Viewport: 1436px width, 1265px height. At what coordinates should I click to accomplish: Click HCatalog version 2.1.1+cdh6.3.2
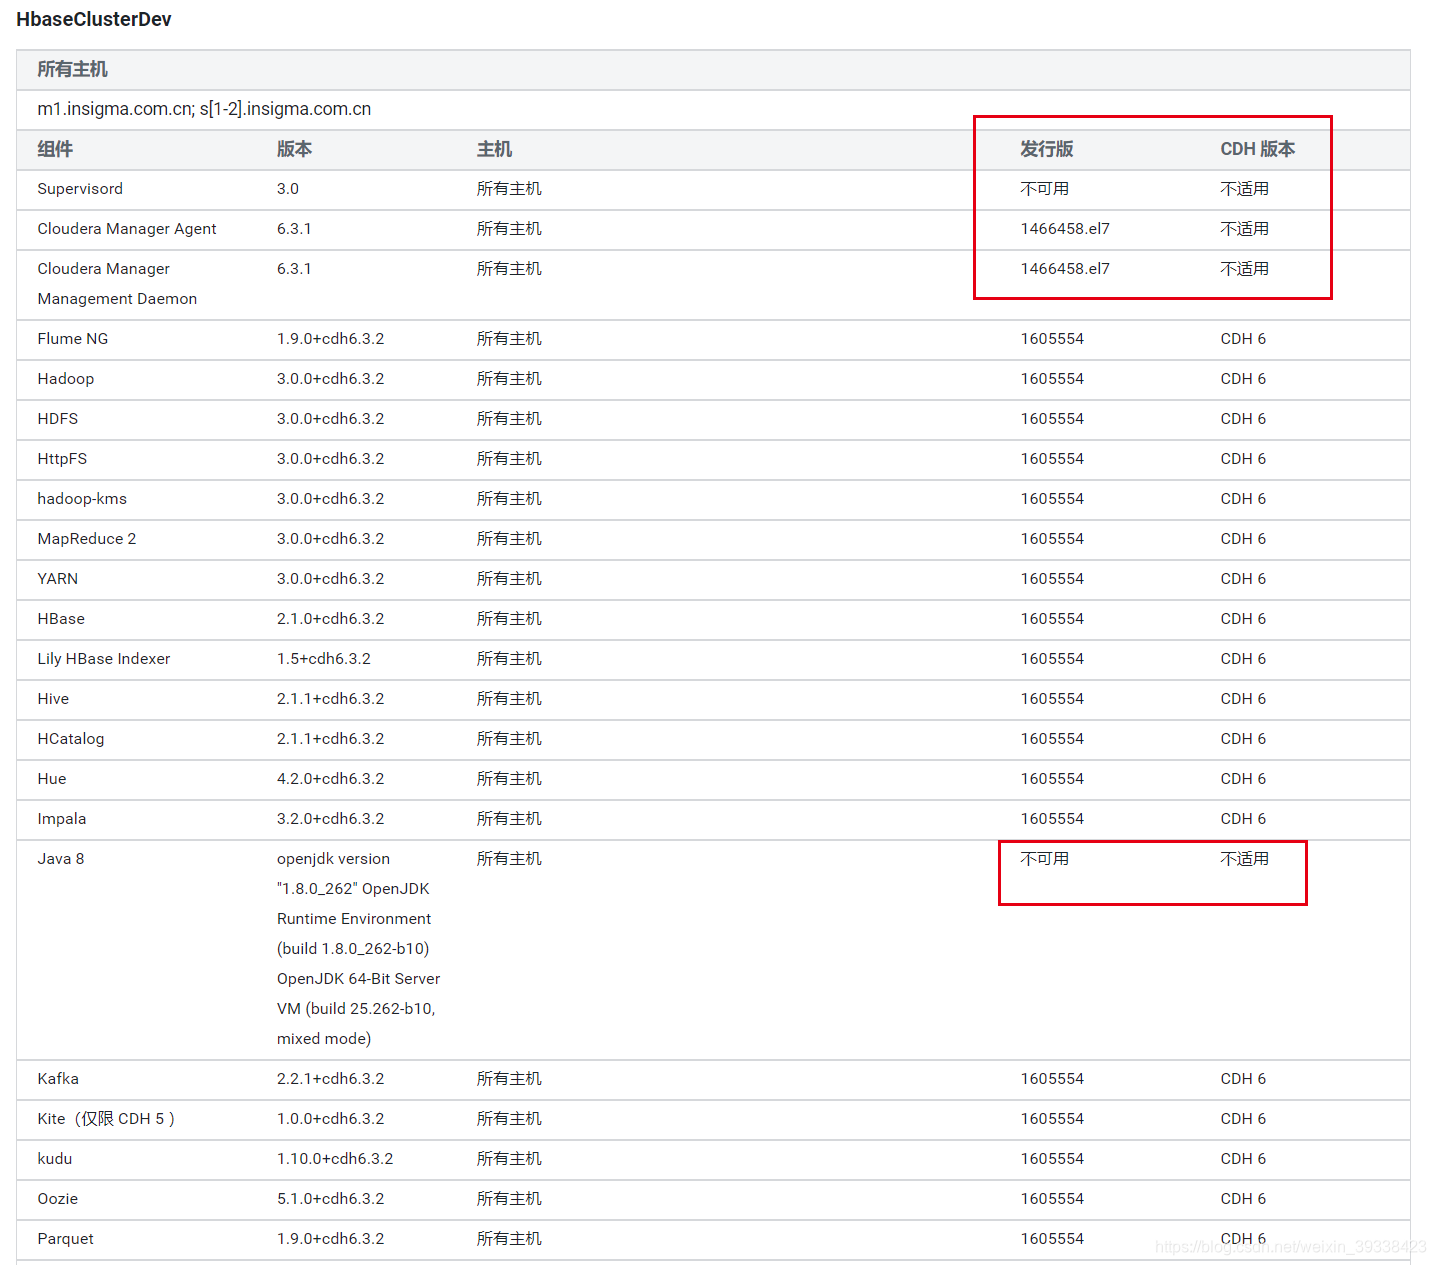[x=331, y=739]
